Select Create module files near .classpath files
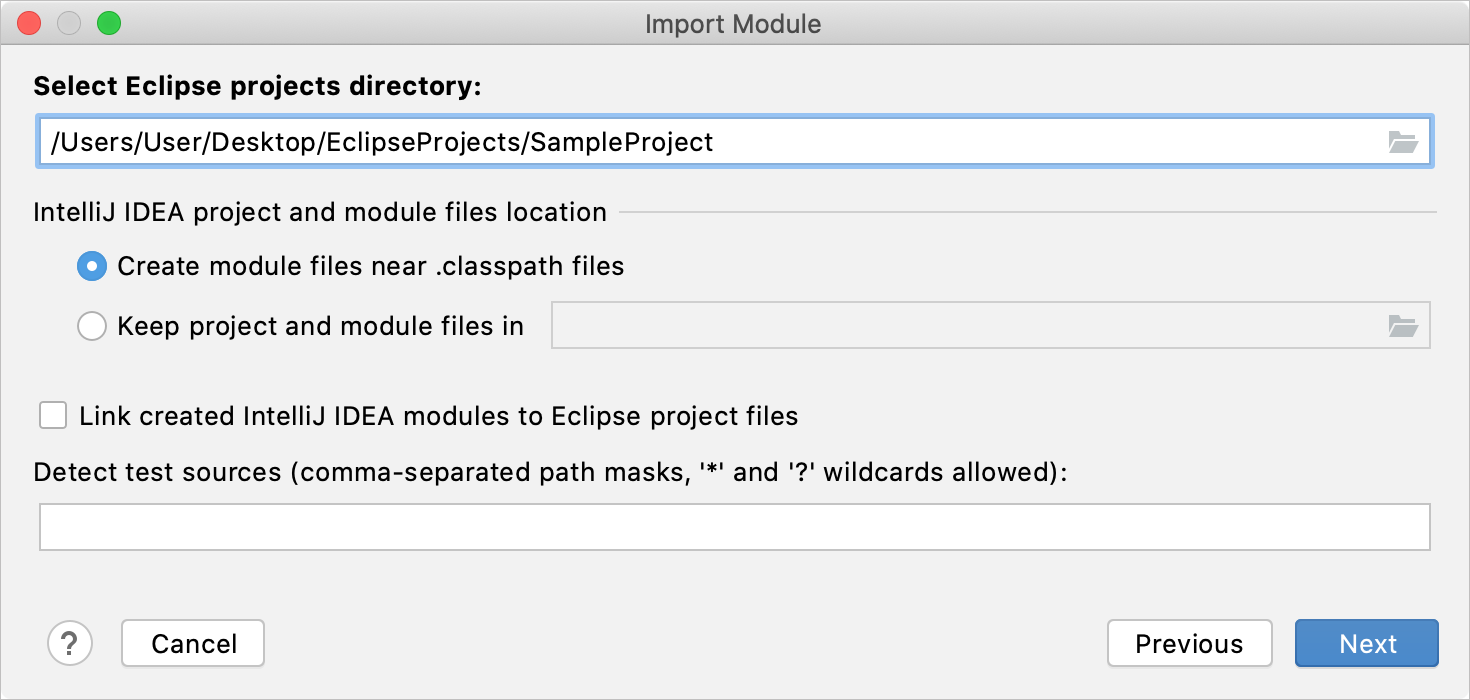 92,267
